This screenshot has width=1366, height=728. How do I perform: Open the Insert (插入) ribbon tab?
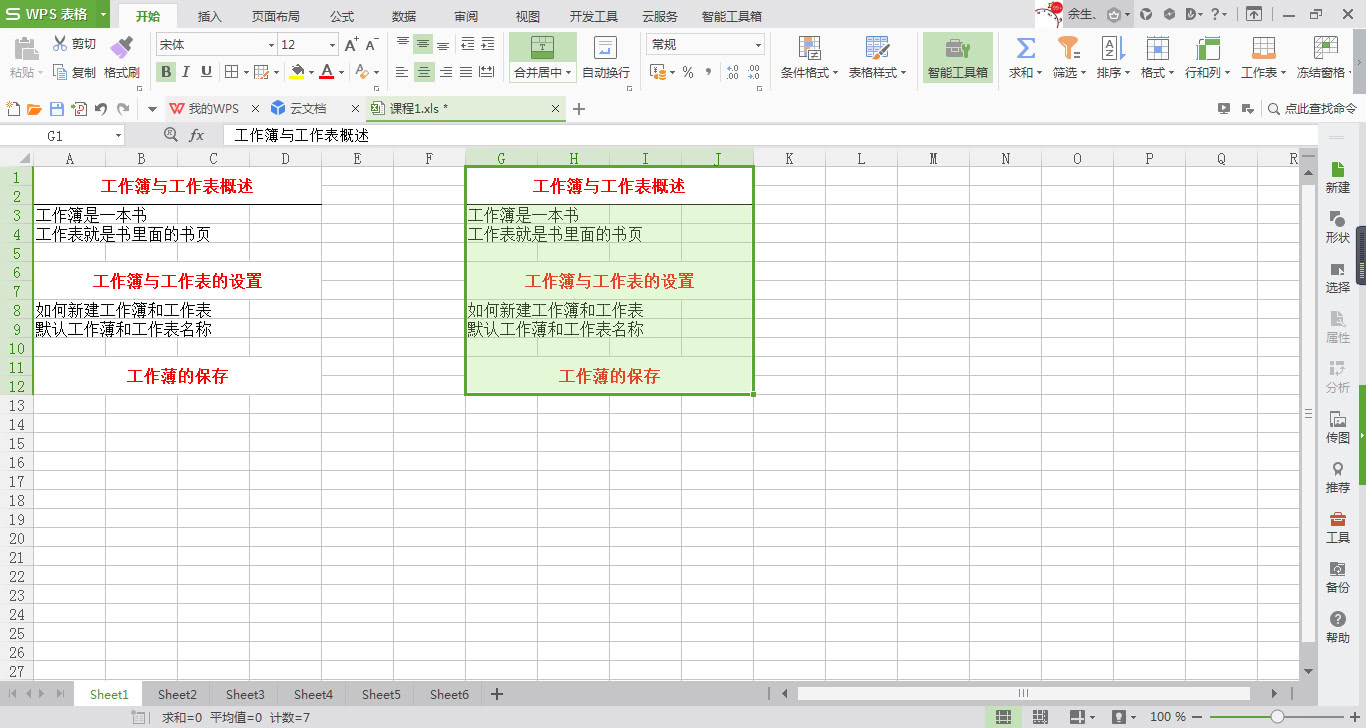[210, 17]
